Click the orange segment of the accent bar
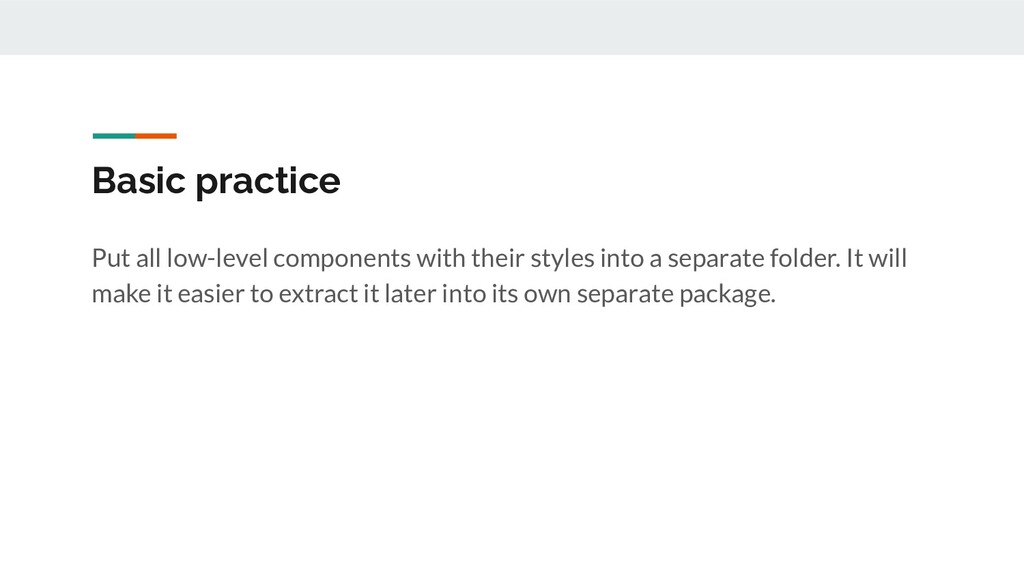Viewport: 1024px width, 576px height. pyautogui.click(x=156, y=135)
